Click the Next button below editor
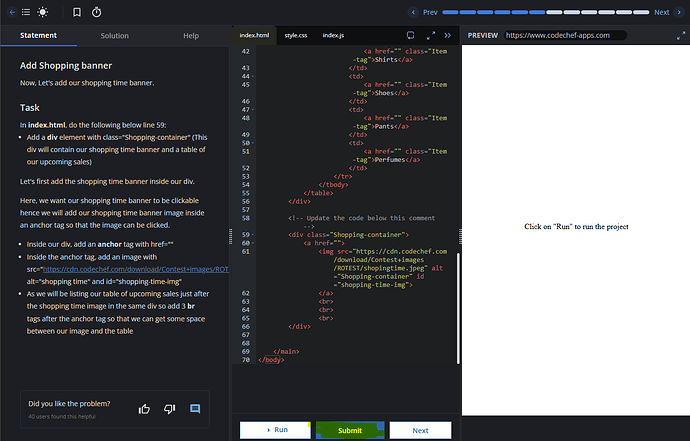Screen dimensions: 690x441 coord(420,430)
